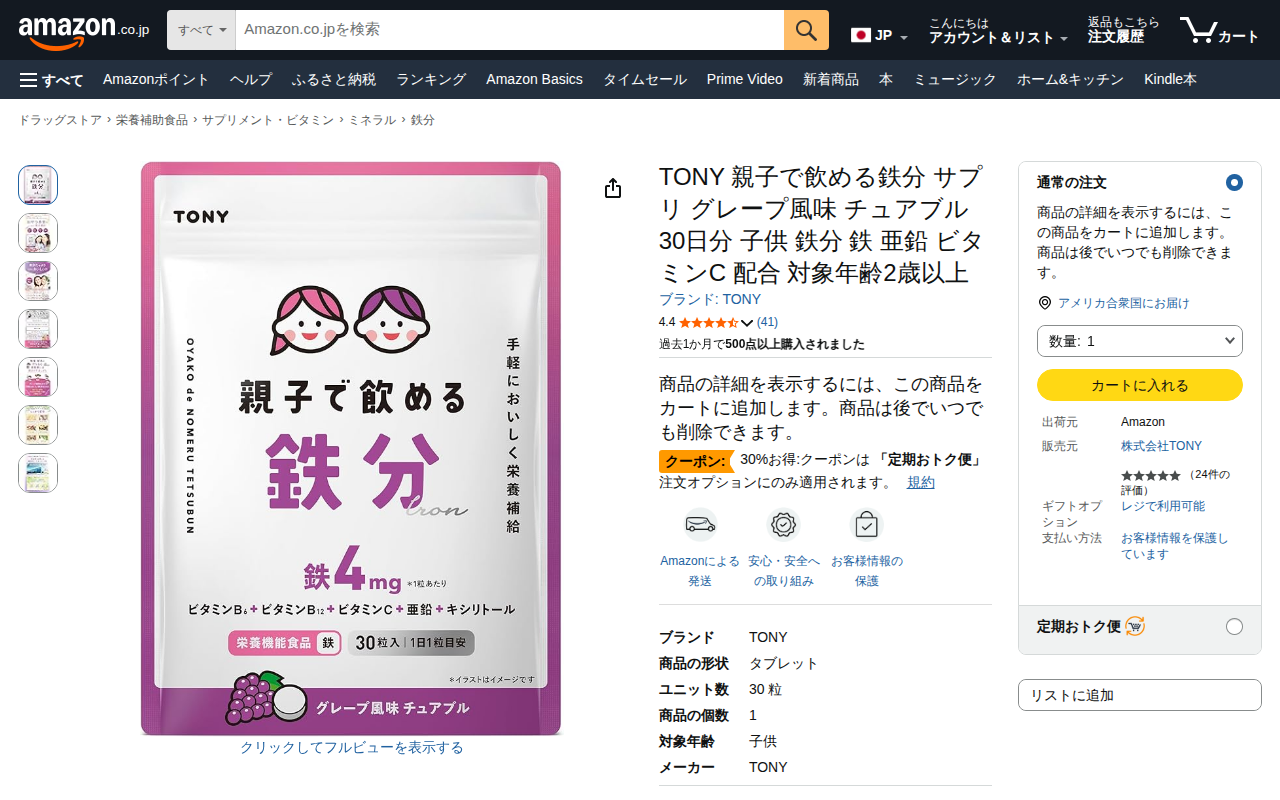The image size is (1280, 800).
Task: Select the 通常の注文 radio button
Action: 1234,183
